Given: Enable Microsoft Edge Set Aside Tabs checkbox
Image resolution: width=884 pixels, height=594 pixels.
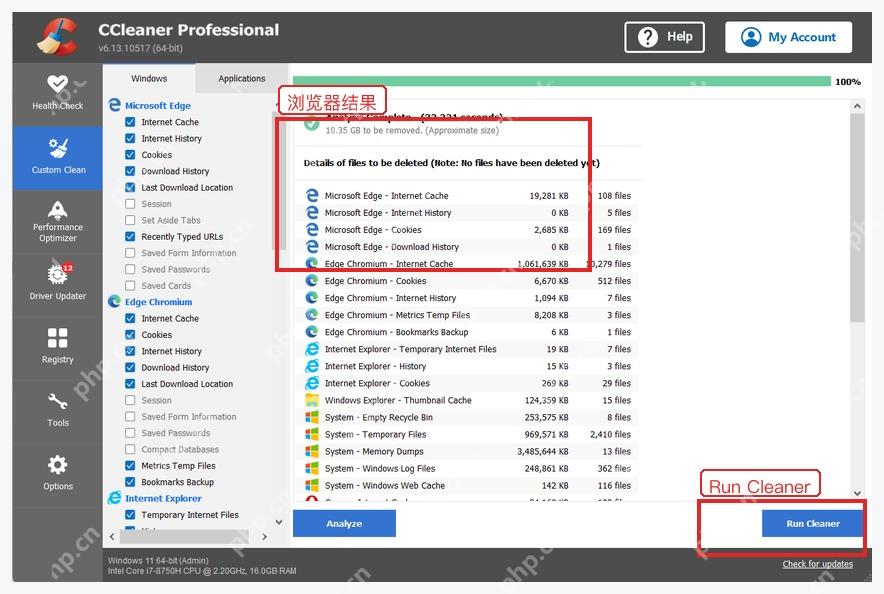Looking at the screenshot, I should click(x=130, y=220).
